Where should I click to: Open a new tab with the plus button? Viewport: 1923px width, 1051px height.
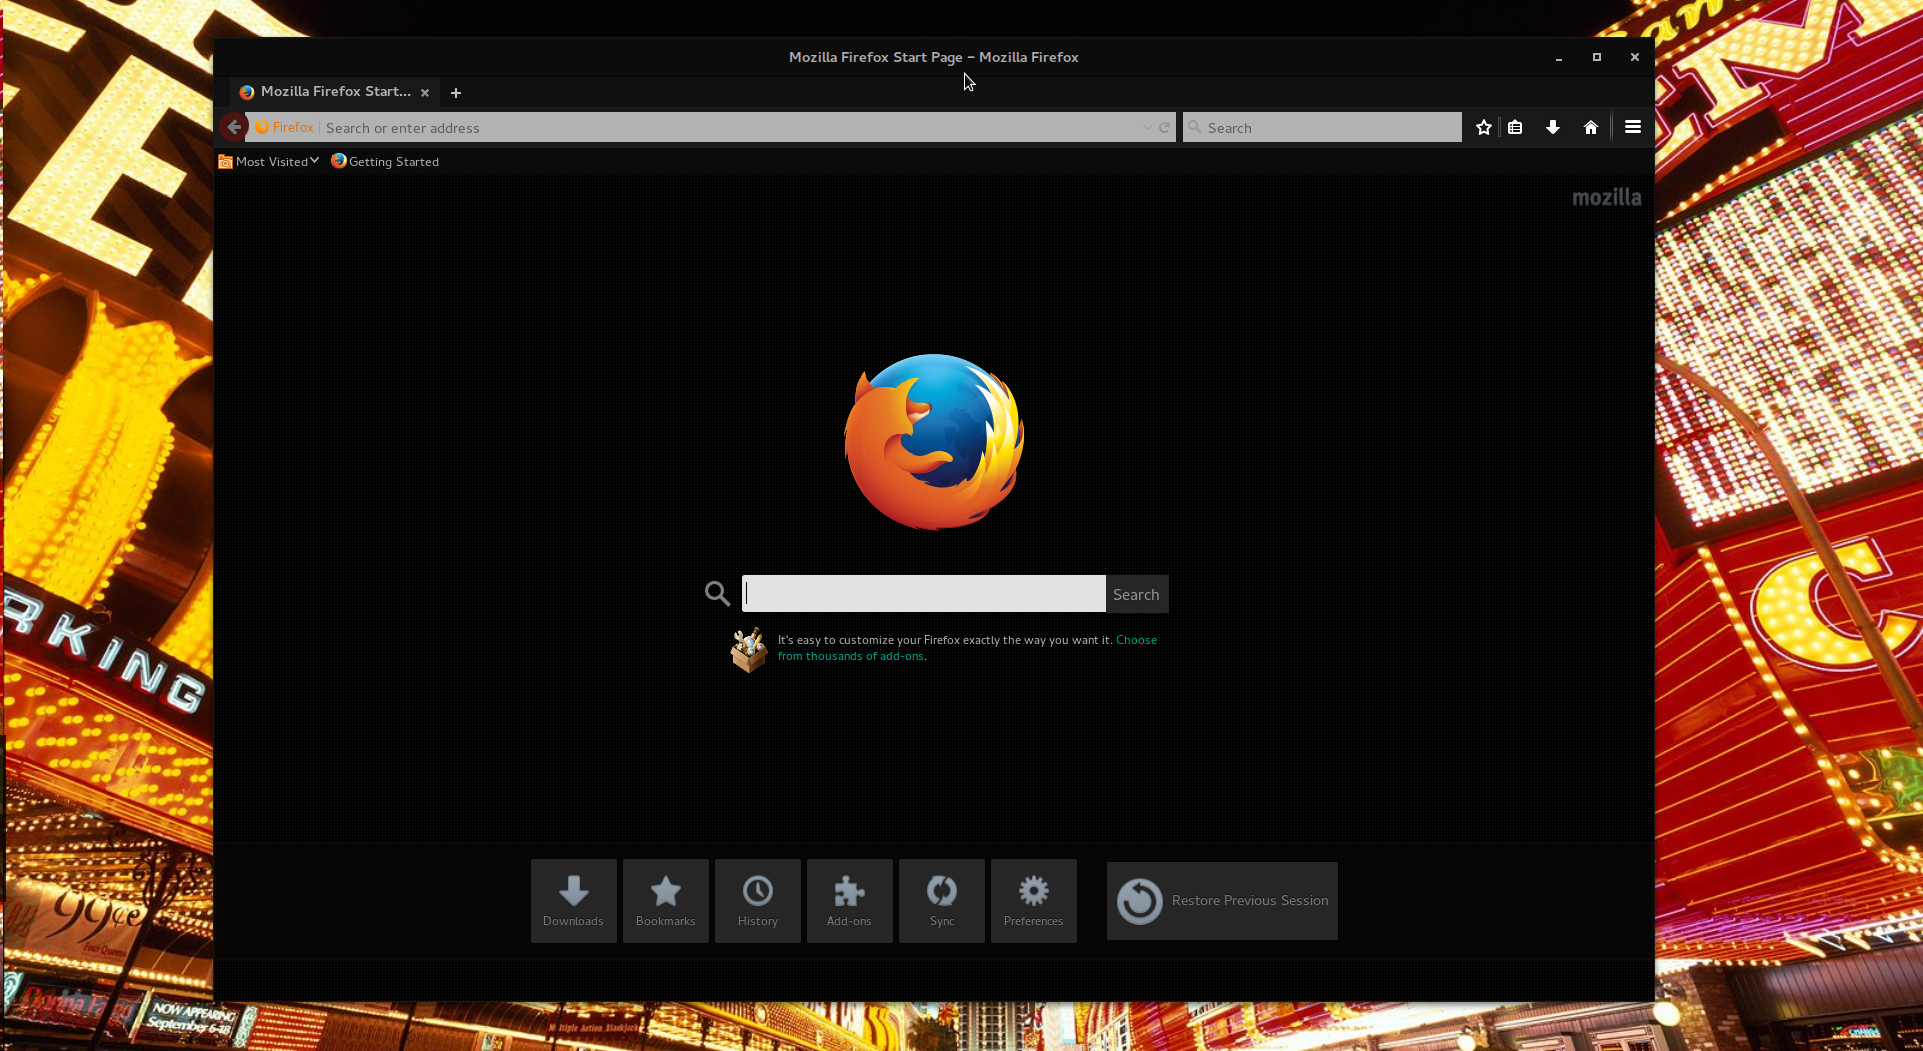[456, 93]
